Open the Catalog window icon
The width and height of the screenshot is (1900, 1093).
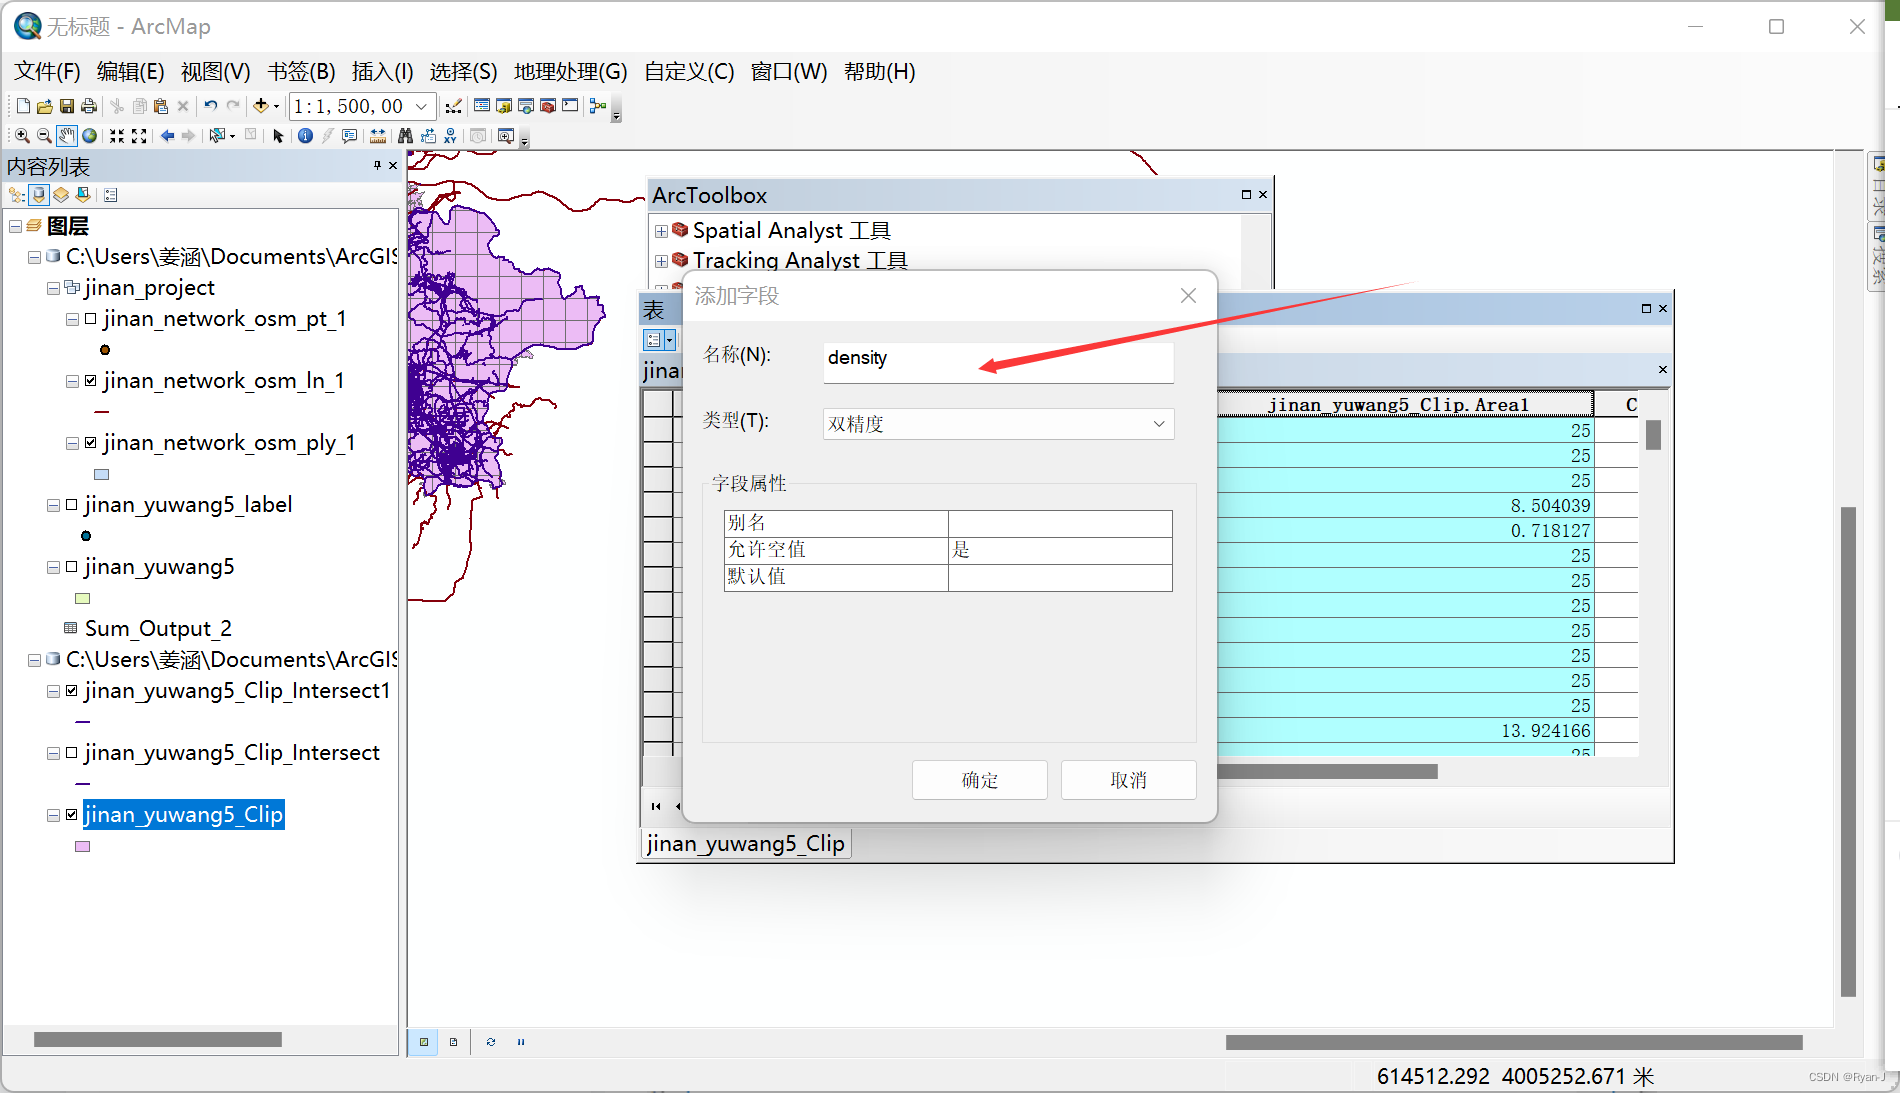[504, 106]
